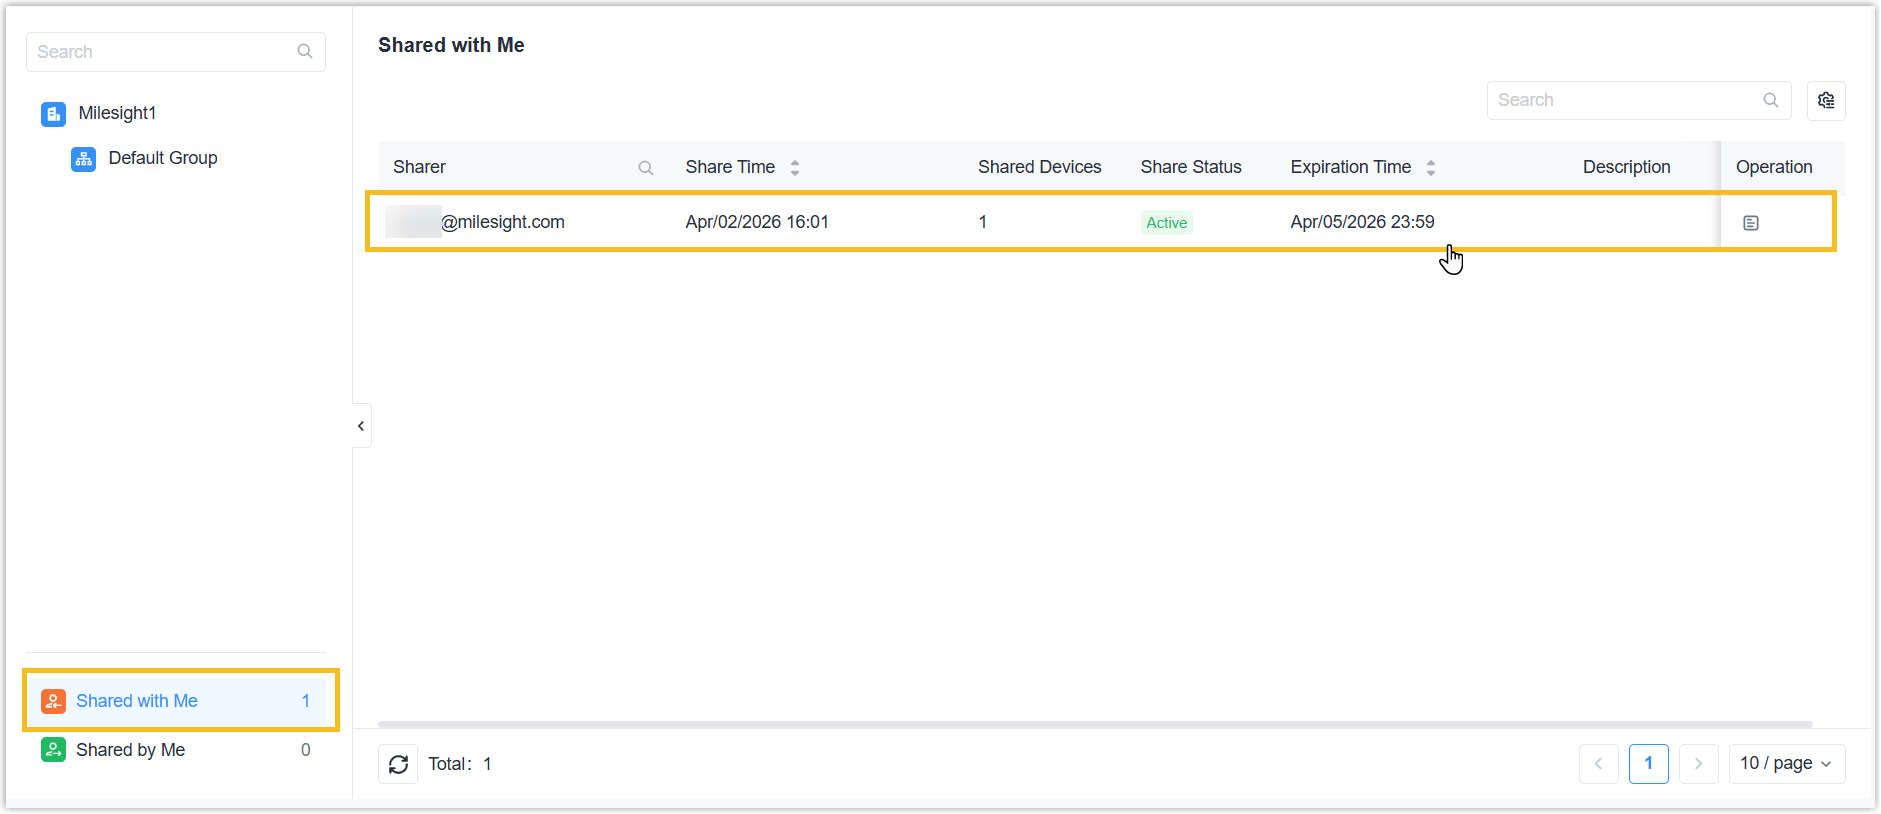Click the orange Shared with Me icon
The width and height of the screenshot is (1881, 814).
(x=54, y=702)
